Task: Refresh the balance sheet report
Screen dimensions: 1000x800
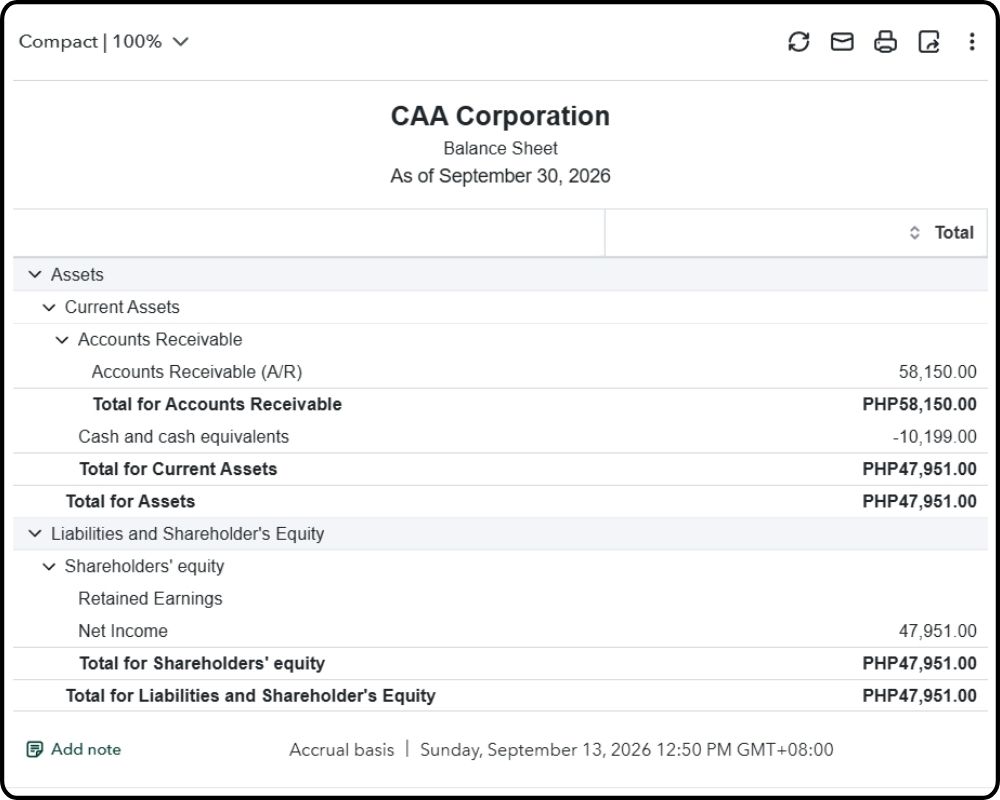Action: 798,41
